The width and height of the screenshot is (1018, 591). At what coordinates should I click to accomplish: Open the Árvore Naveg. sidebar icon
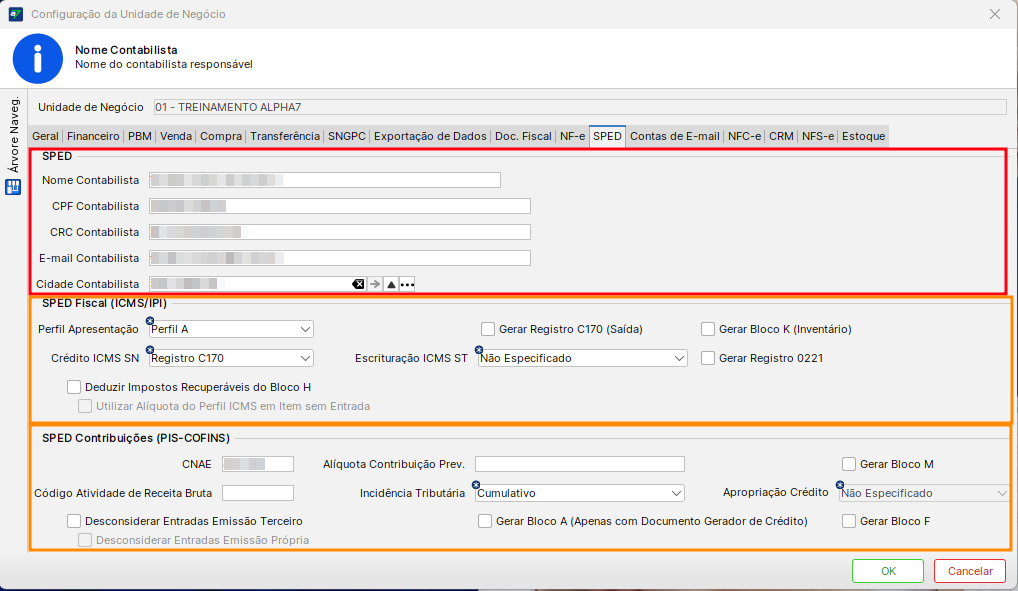click(14, 187)
